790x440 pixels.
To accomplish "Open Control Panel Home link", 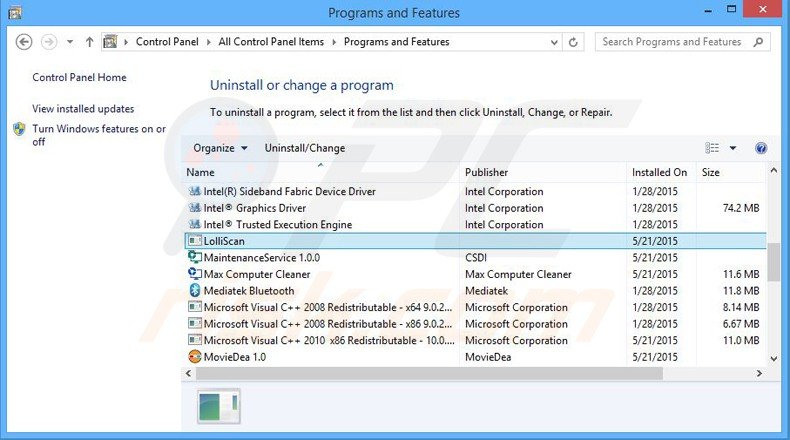I will tap(80, 78).
